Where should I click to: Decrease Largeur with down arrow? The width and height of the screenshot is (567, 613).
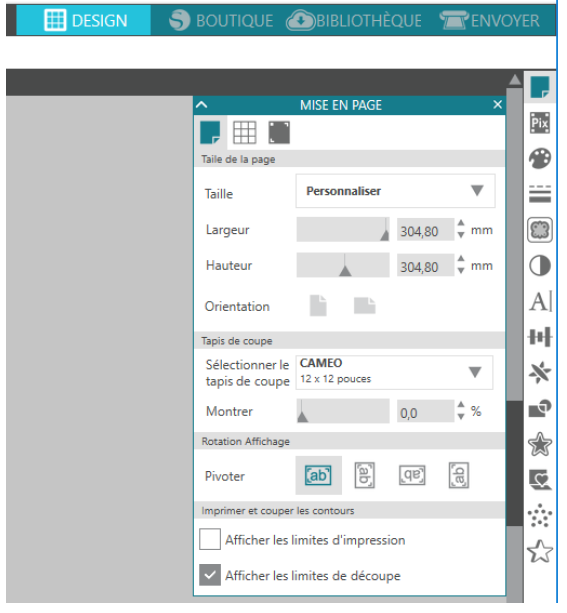(461, 235)
